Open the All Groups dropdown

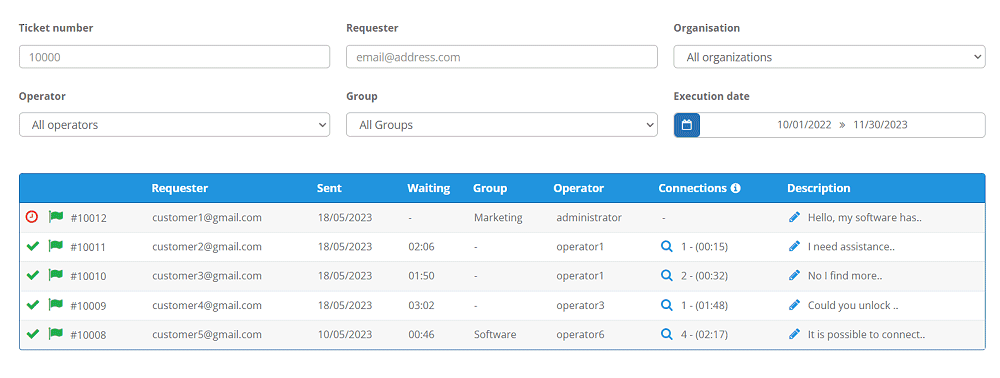502,125
